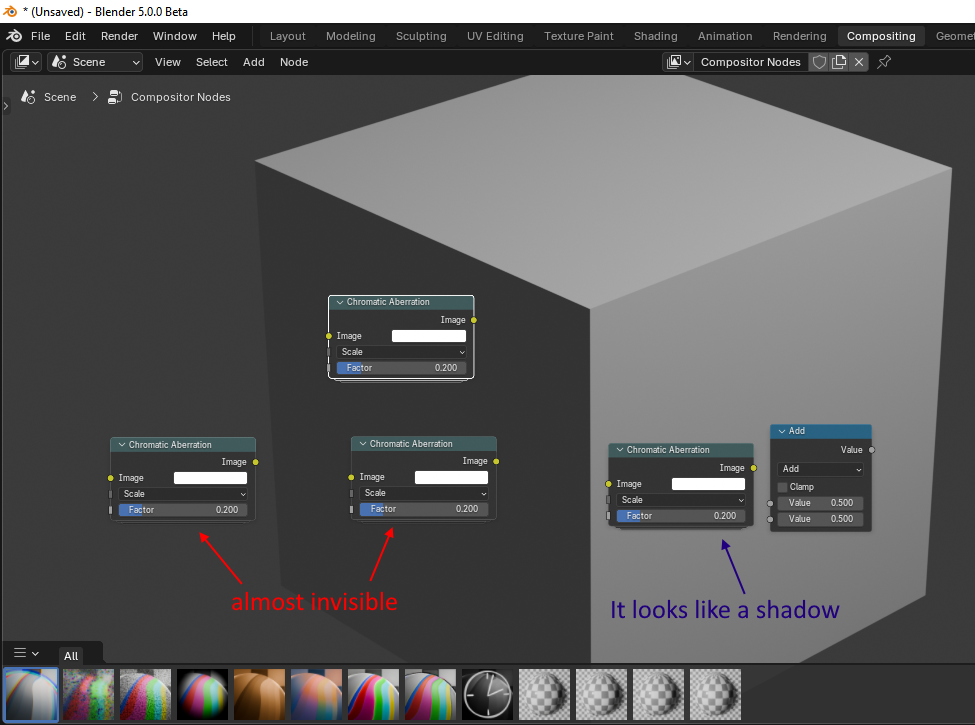
Task: Click Image output socket of Chromatic Aberration beside Add
Action: point(754,468)
